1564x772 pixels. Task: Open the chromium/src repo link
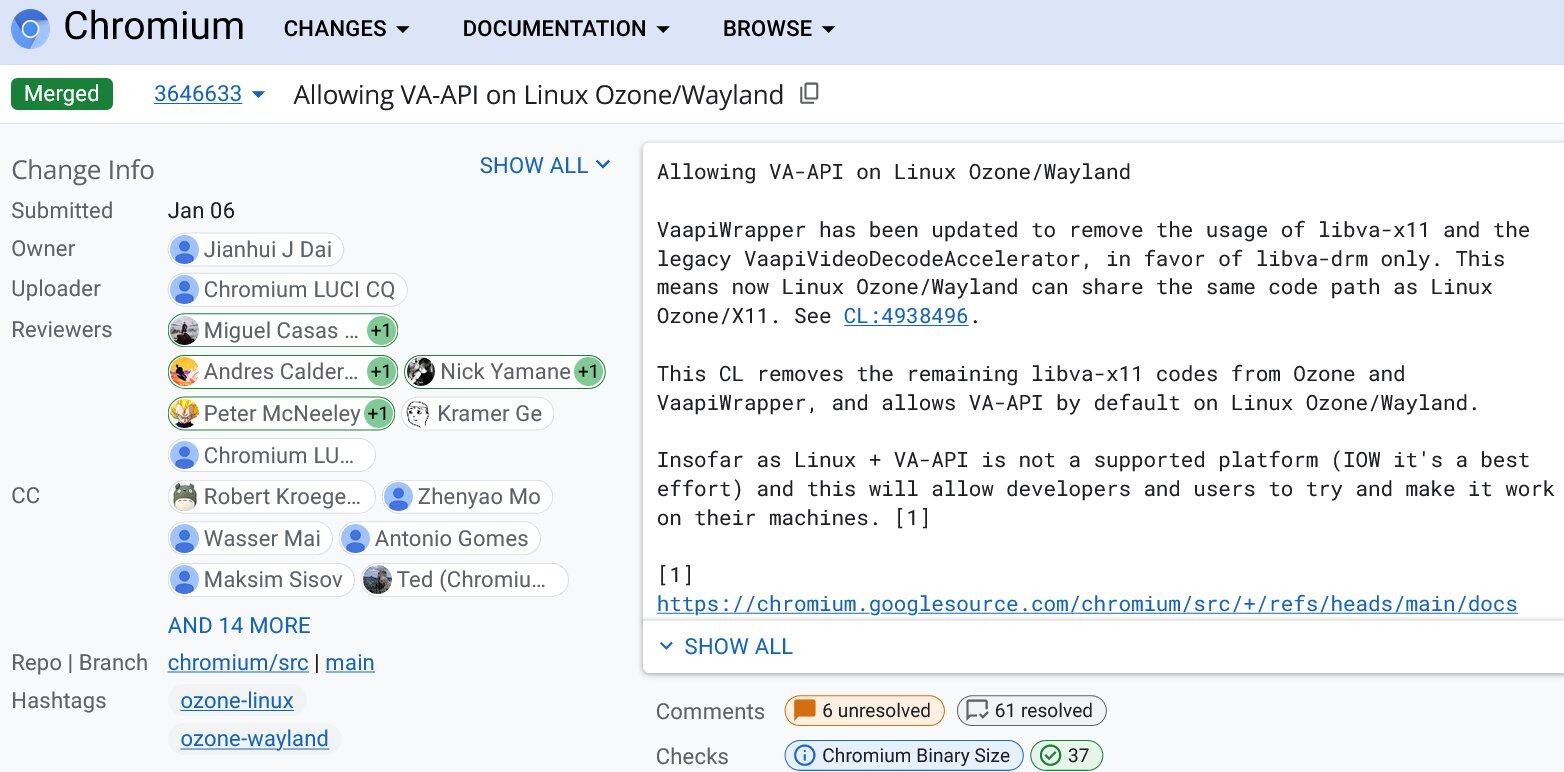(238, 662)
